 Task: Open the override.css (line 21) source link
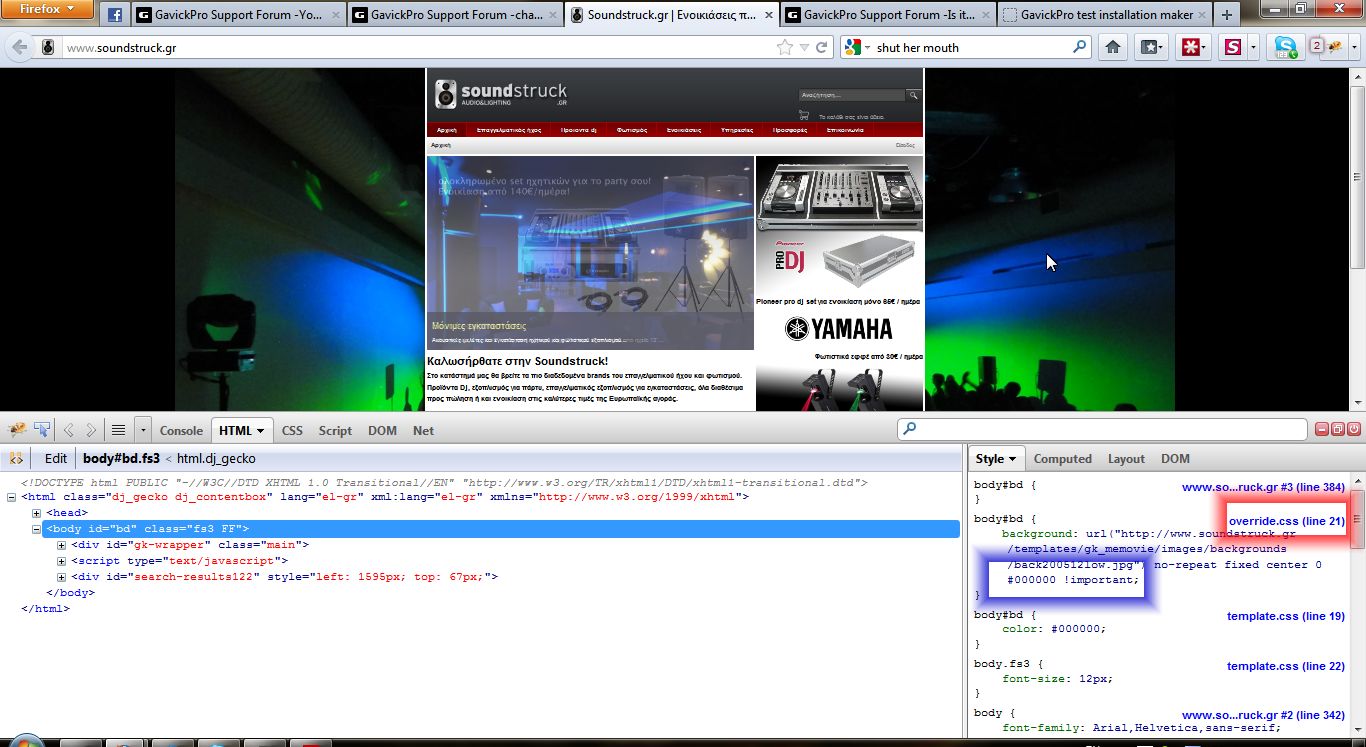[1286, 521]
